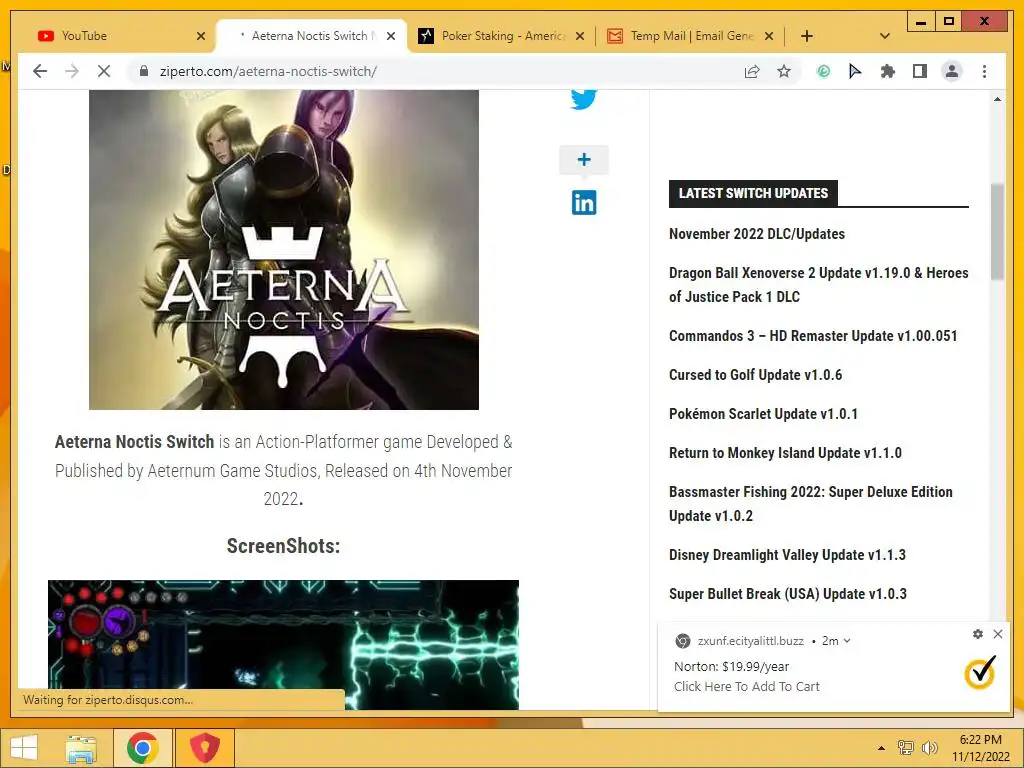Open the Extensions puzzle menu
The width and height of the screenshot is (1024, 768).
888,71
